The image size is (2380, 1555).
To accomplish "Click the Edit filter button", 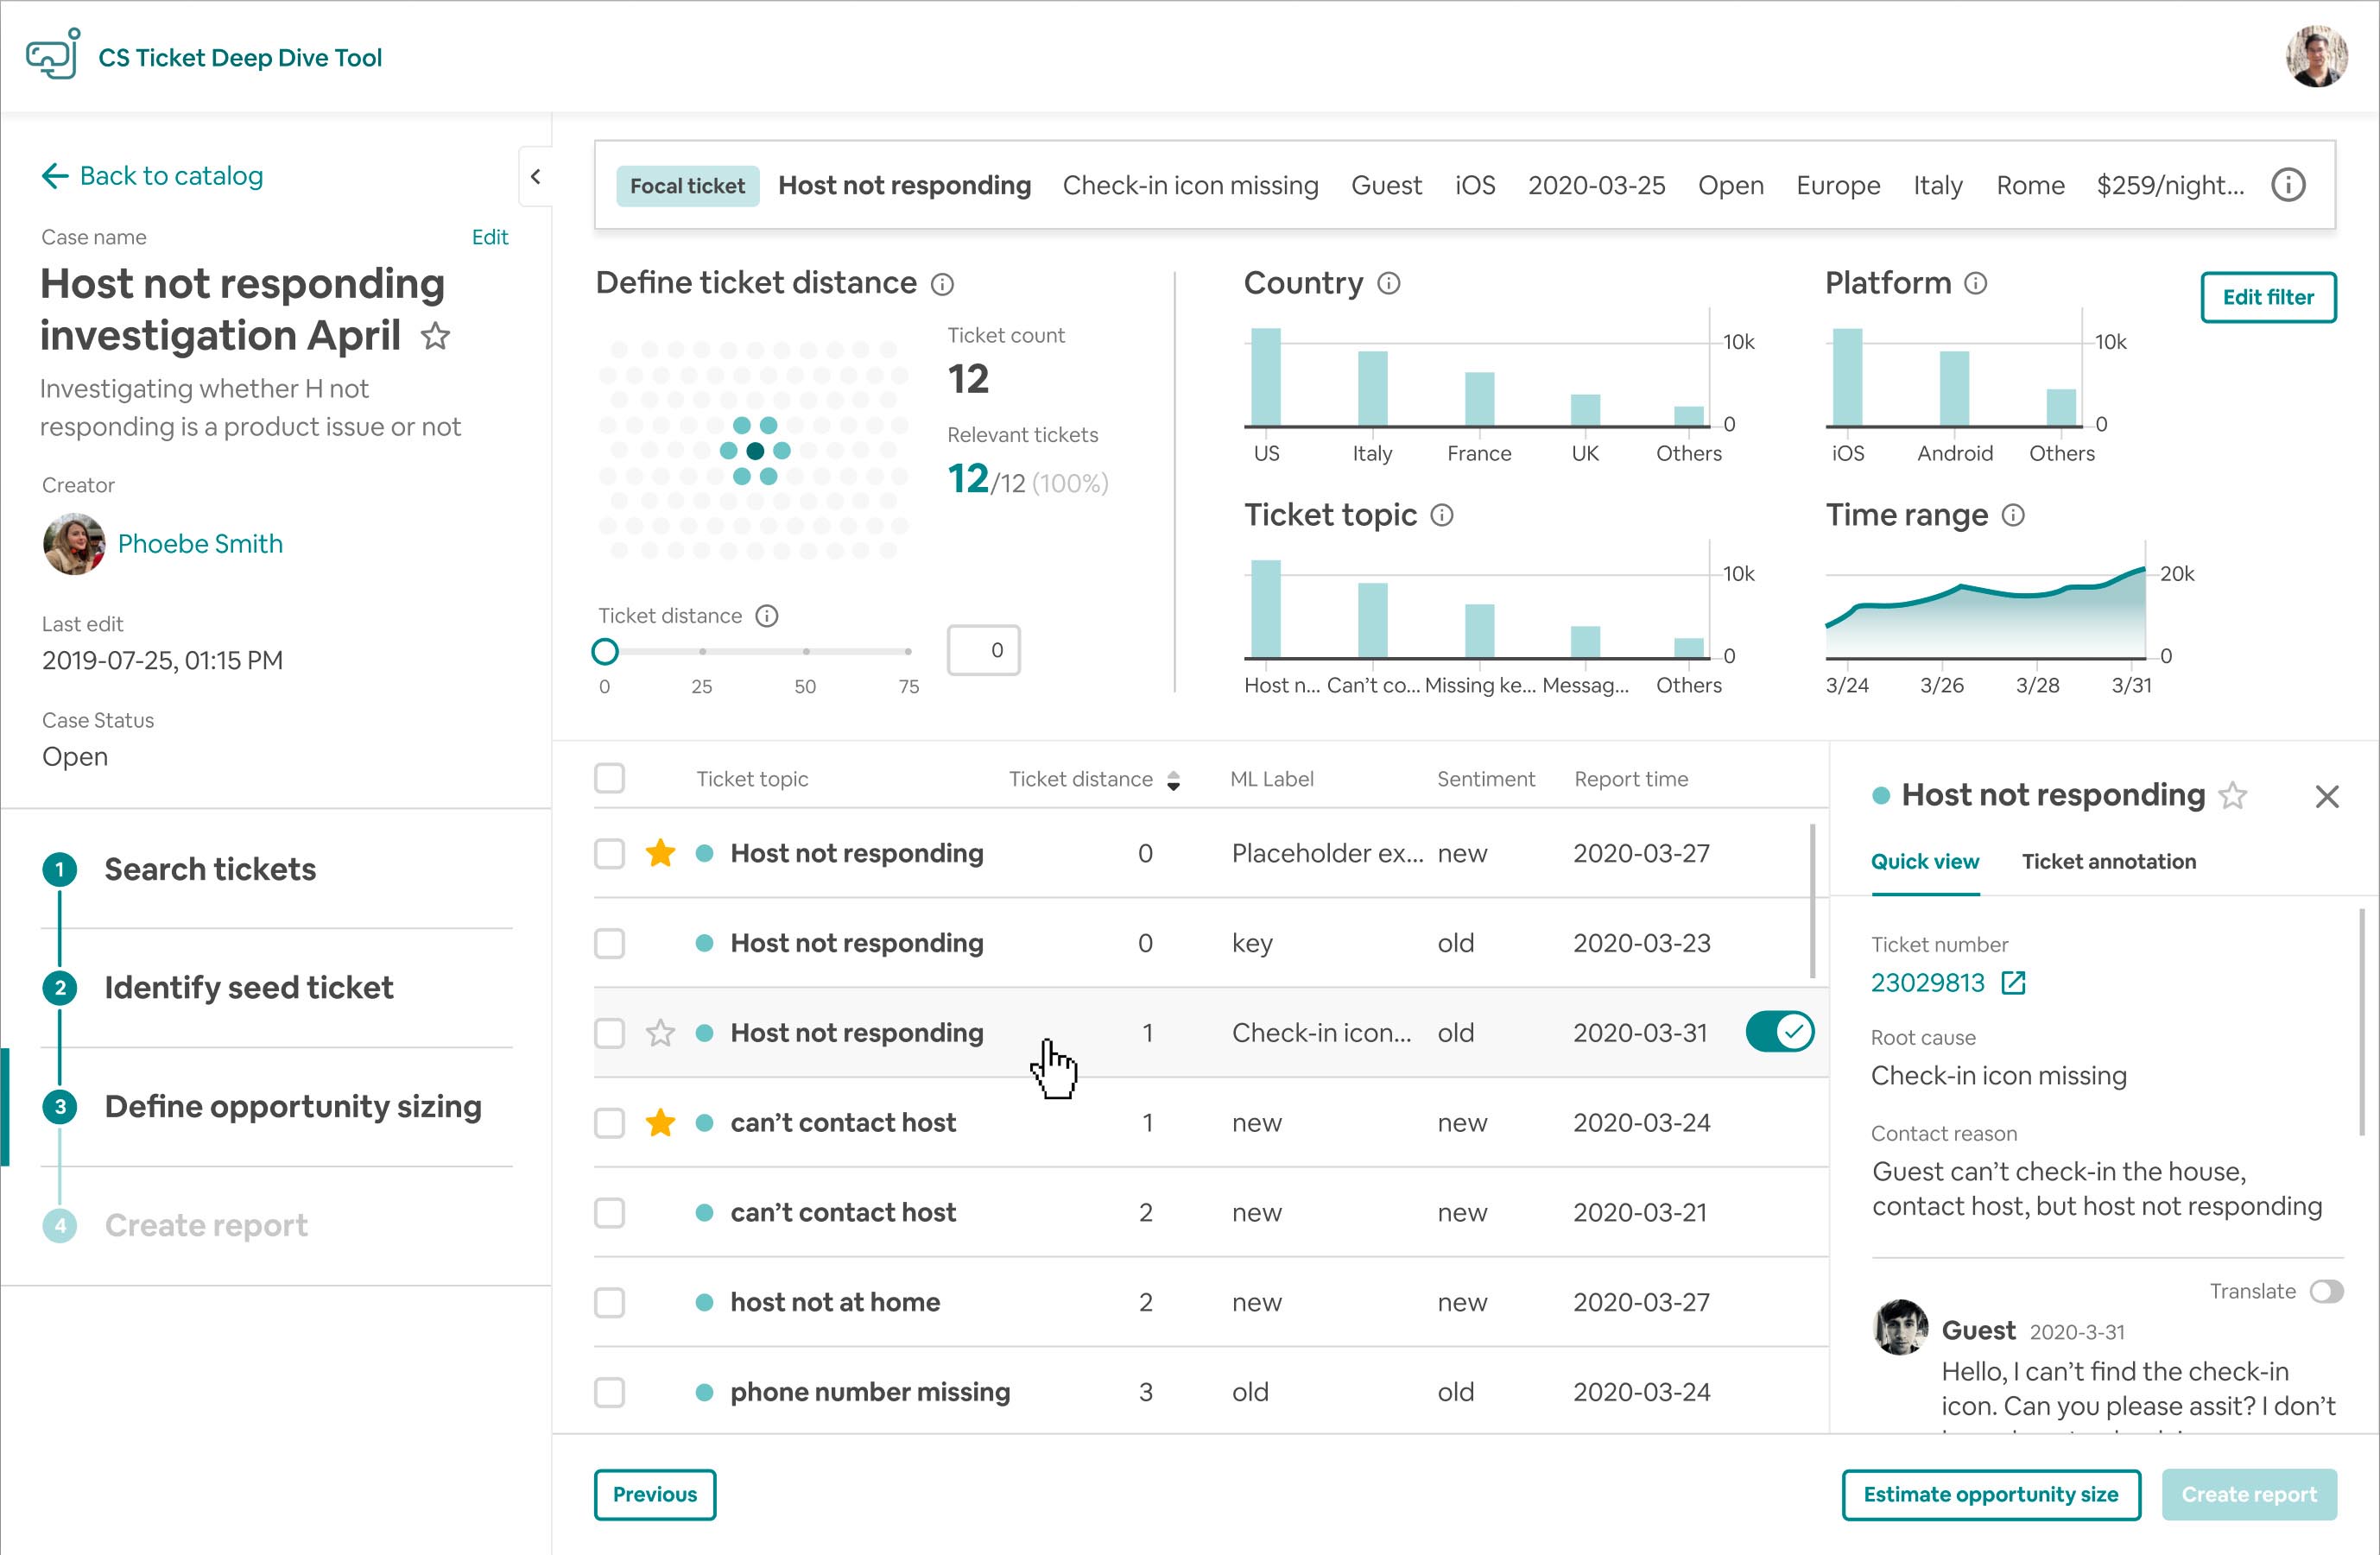I will pyautogui.click(x=2267, y=297).
